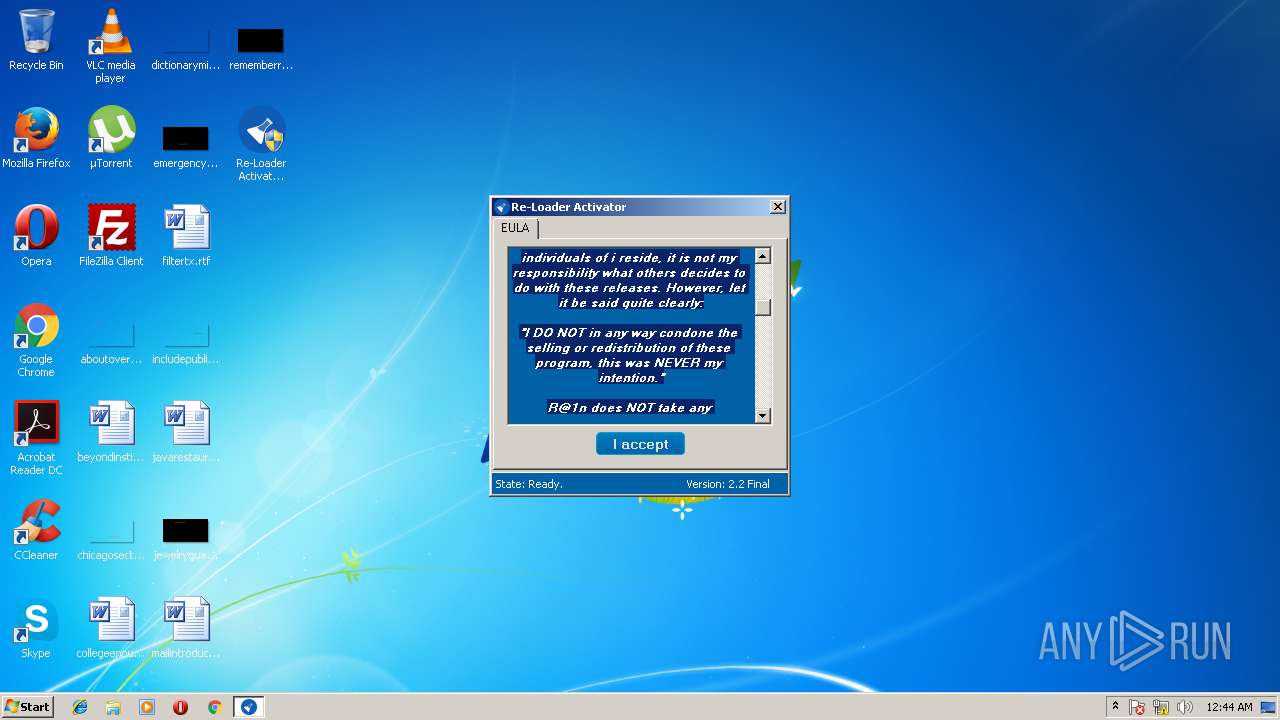Select the Mozilla Firefox desktop icon
The image size is (1280, 720).
point(36,138)
